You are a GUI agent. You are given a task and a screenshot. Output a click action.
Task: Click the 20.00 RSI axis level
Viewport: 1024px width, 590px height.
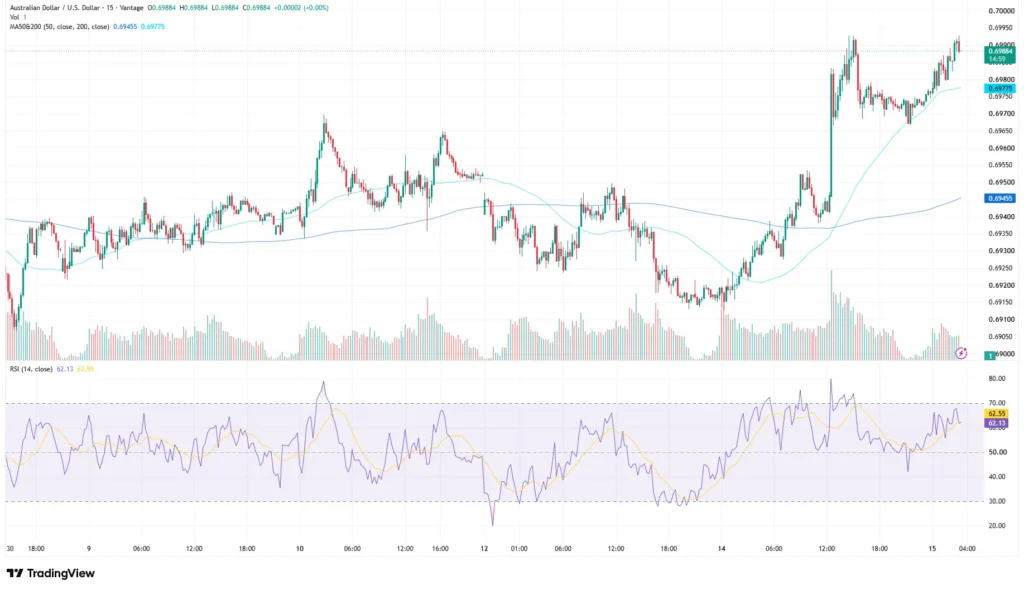(997, 526)
